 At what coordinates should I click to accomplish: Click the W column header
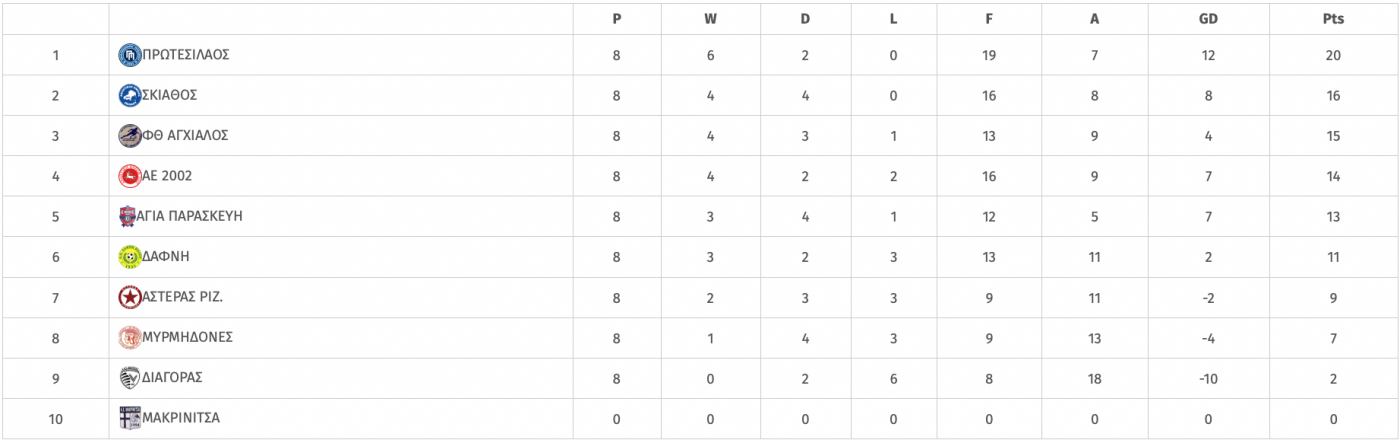click(710, 19)
